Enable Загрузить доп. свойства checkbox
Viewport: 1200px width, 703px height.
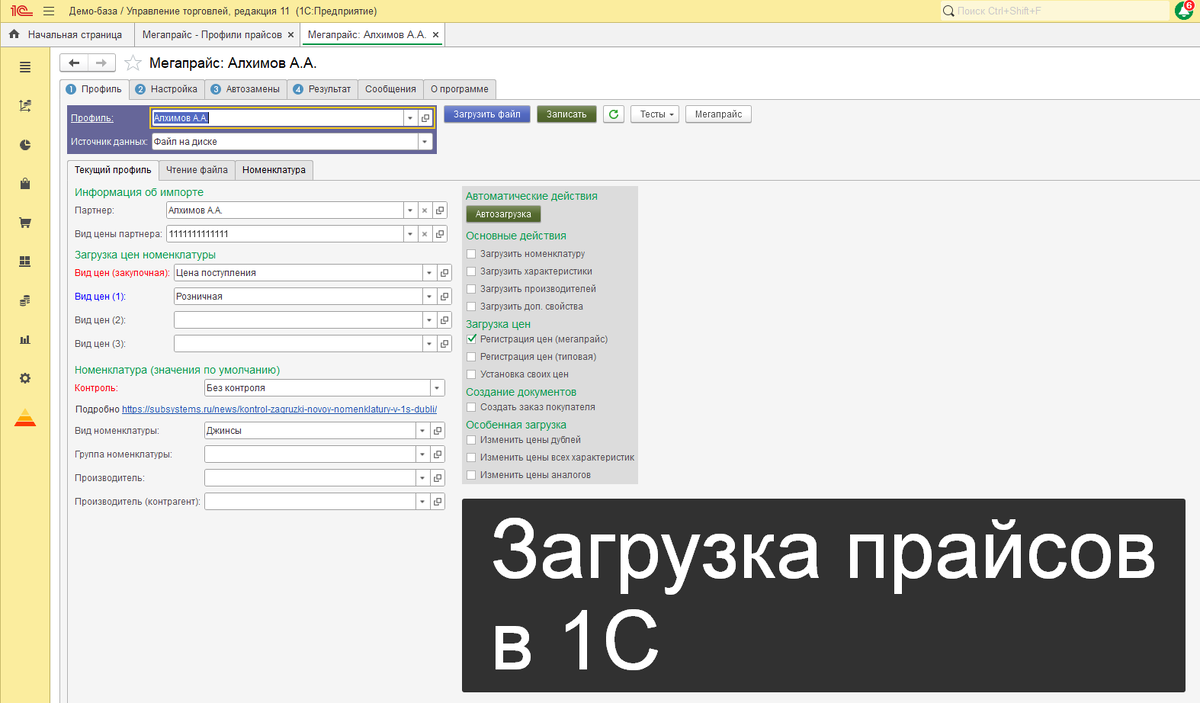(472, 306)
